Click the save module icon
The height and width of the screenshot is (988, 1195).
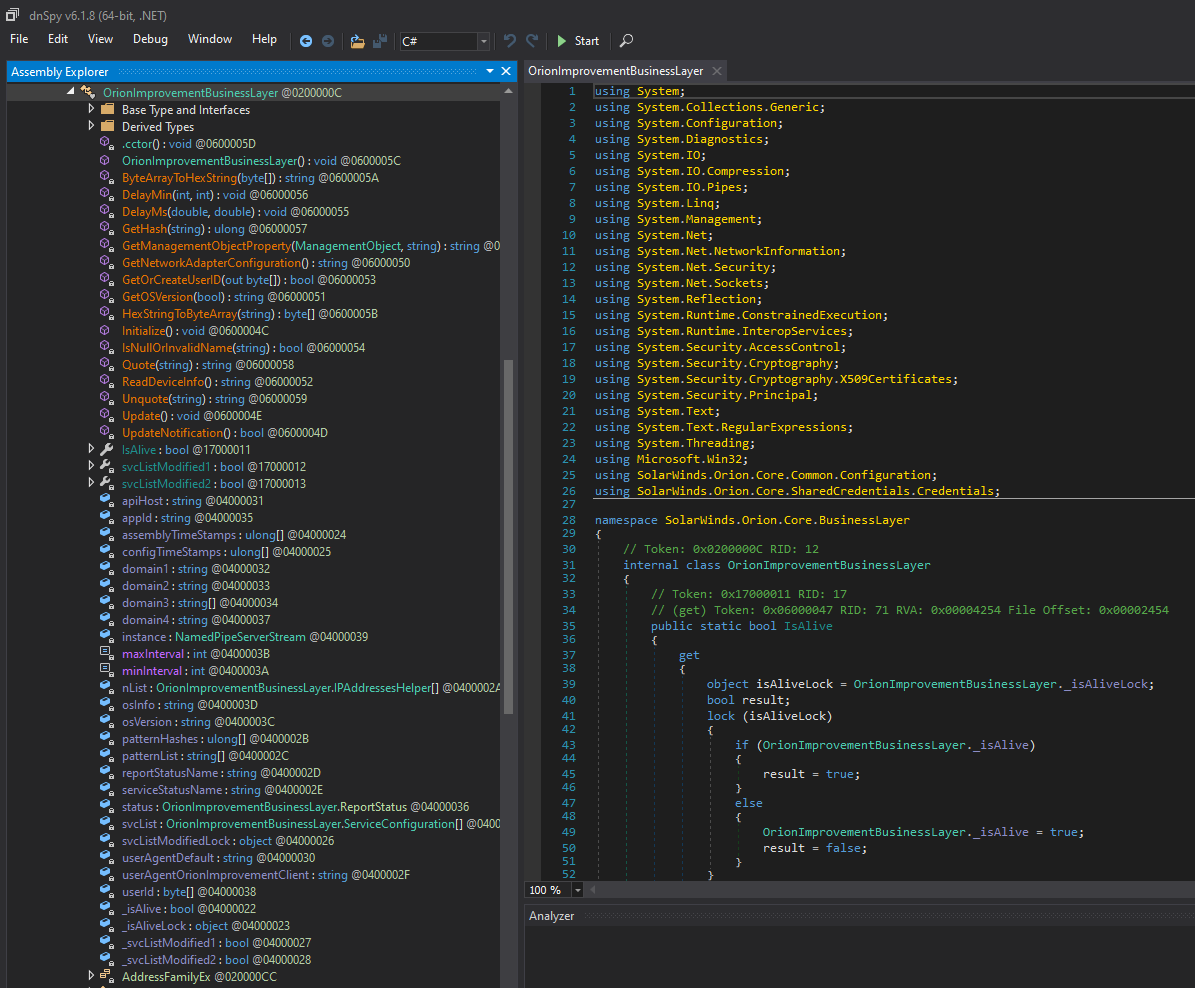click(380, 41)
